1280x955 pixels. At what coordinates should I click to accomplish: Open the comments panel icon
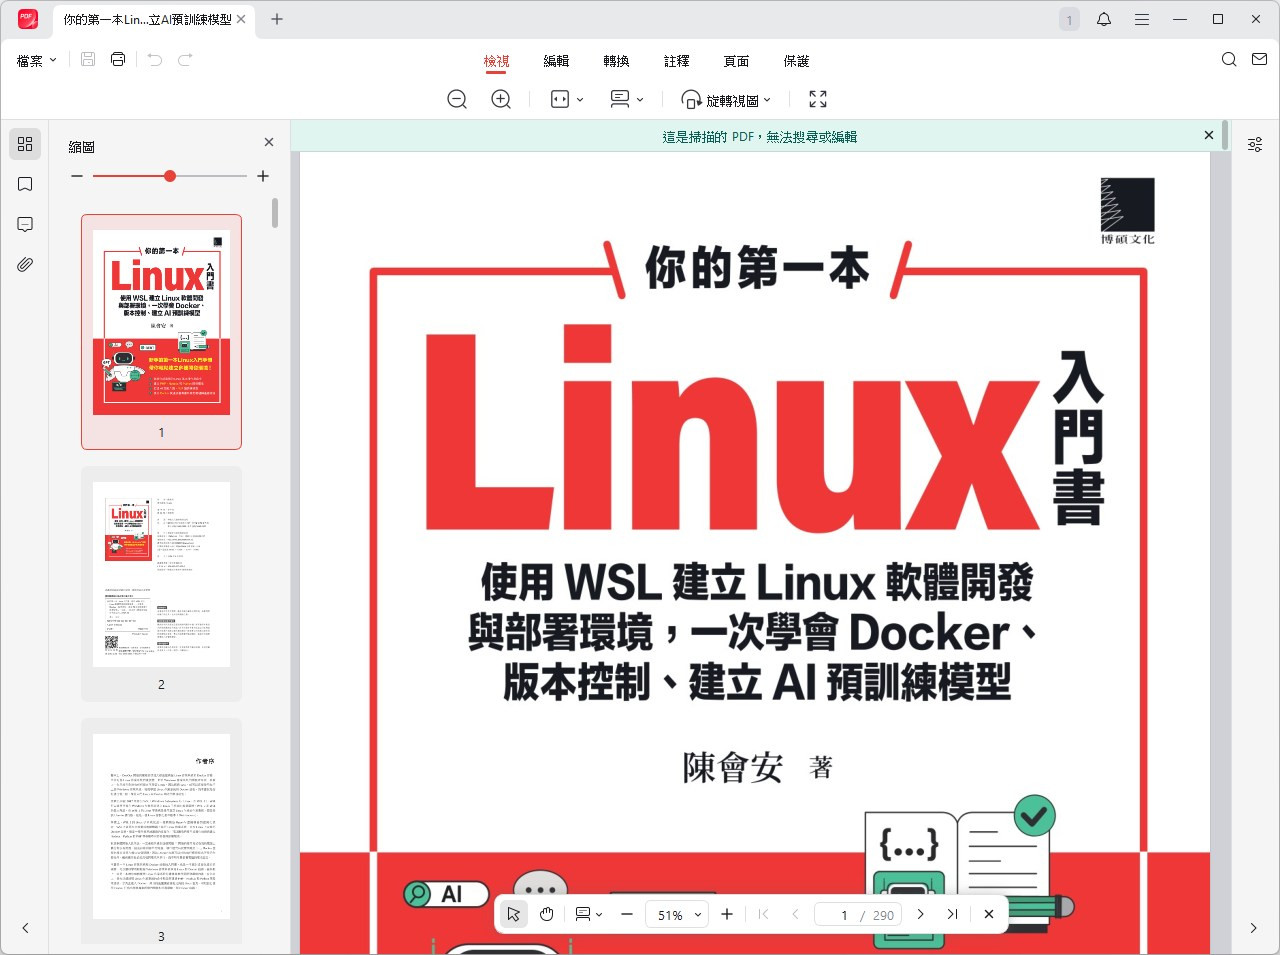[x=25, y=224]
